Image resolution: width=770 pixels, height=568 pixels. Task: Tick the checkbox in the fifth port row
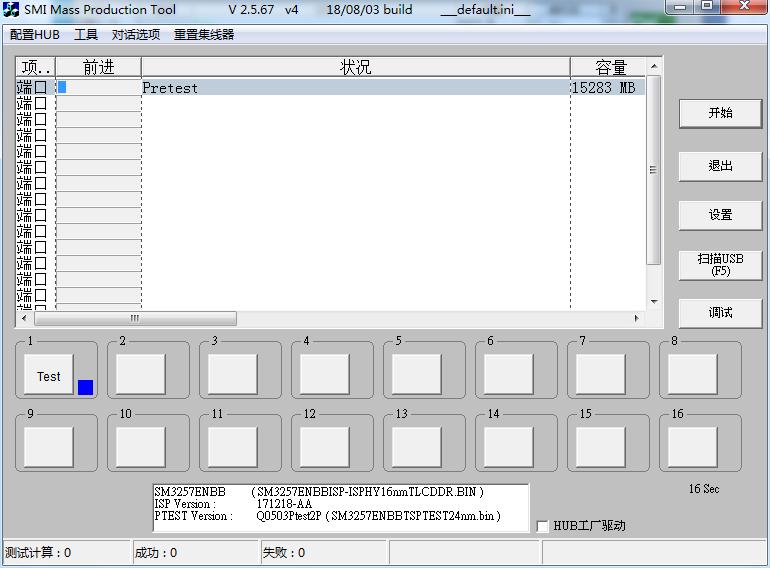click(x=41, y=151)
